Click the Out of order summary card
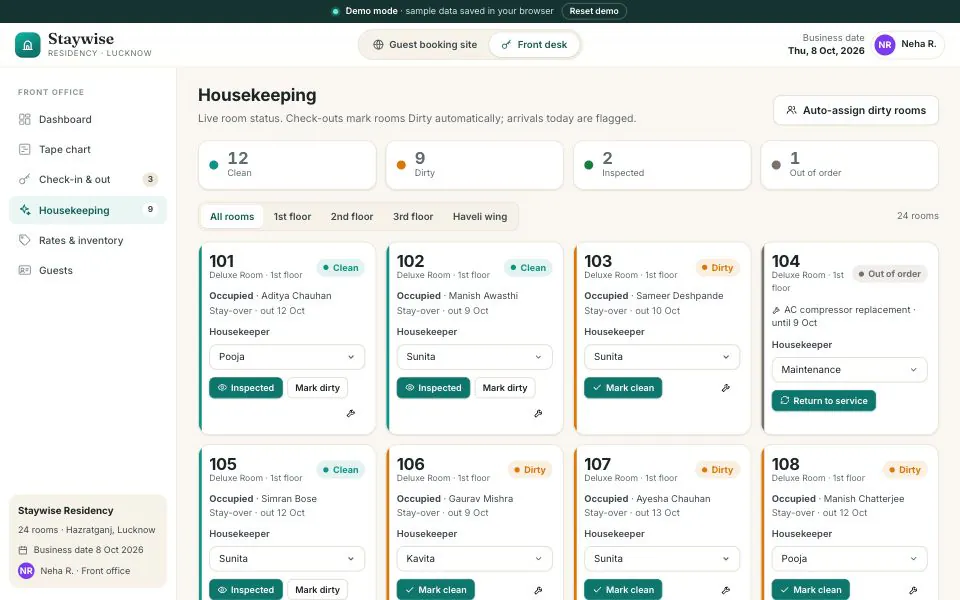Image resolution: width=960 pixels, height=600 pixels. [849, 165]
